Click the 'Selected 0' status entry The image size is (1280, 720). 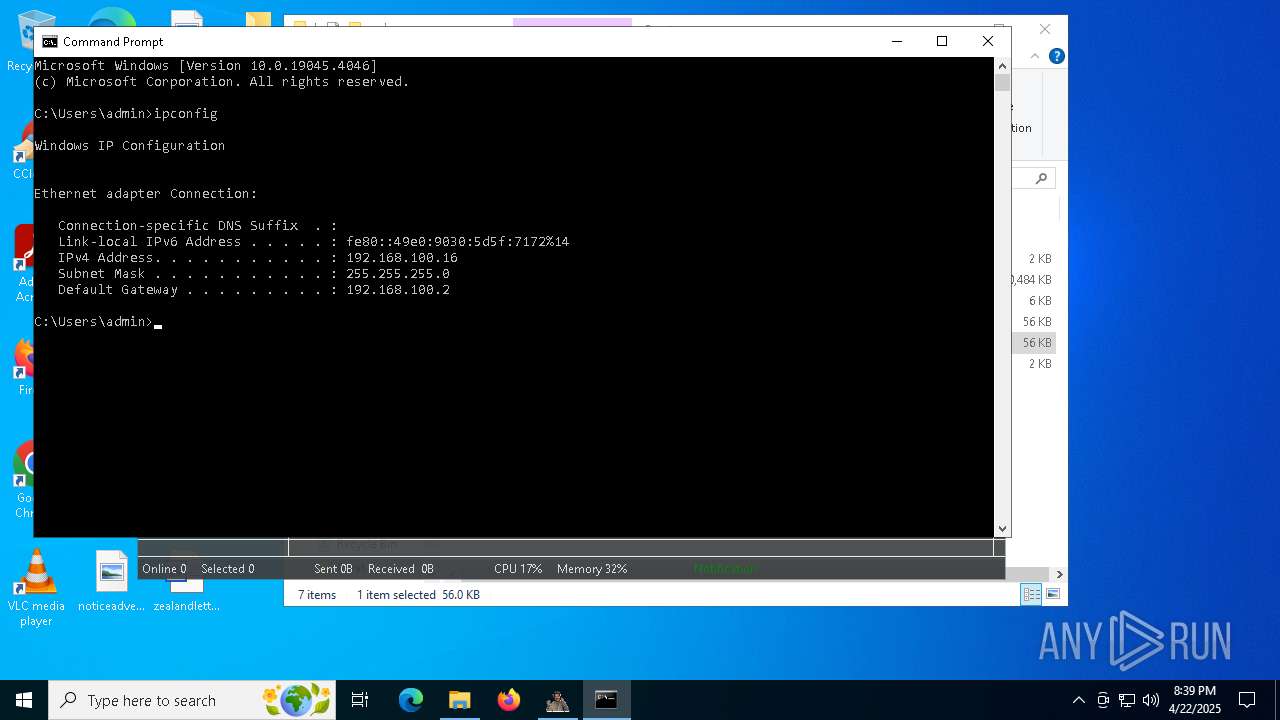227,569
